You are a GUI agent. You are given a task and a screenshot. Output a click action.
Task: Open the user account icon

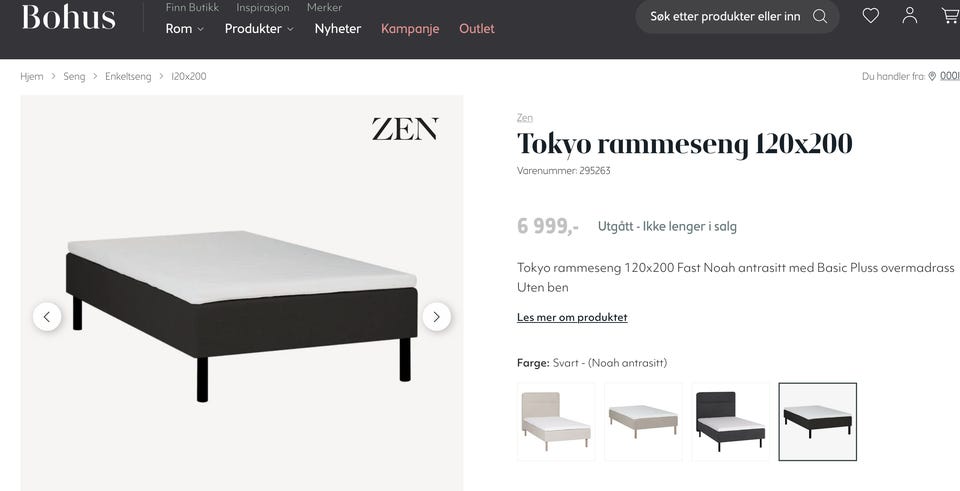tap(910, 15)
